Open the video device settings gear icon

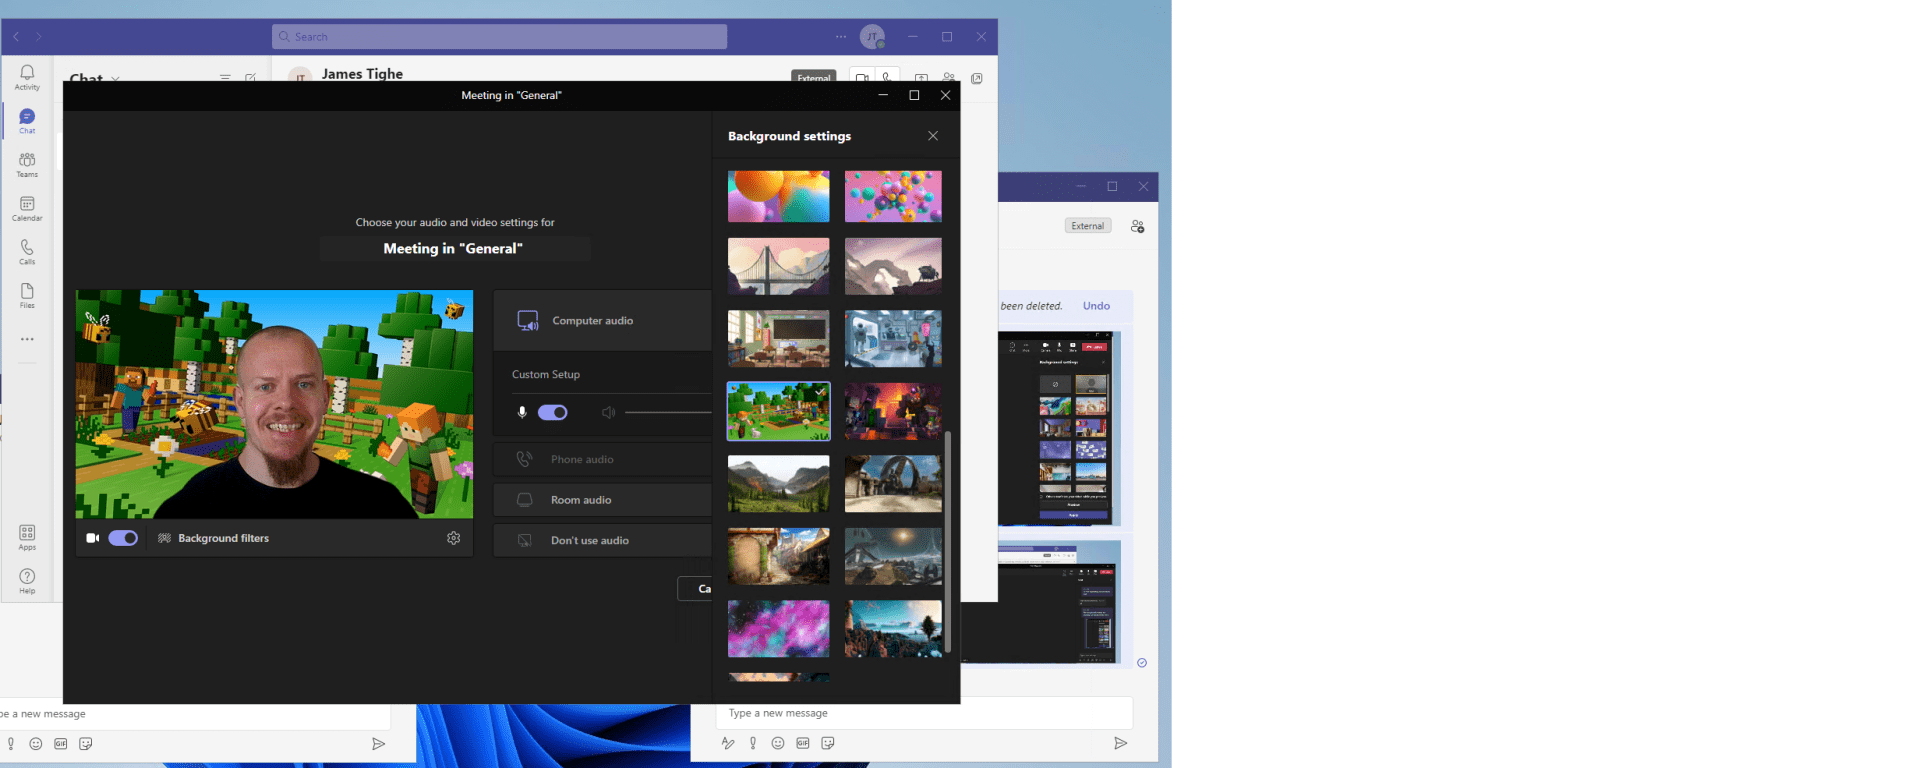coord(453,538)
